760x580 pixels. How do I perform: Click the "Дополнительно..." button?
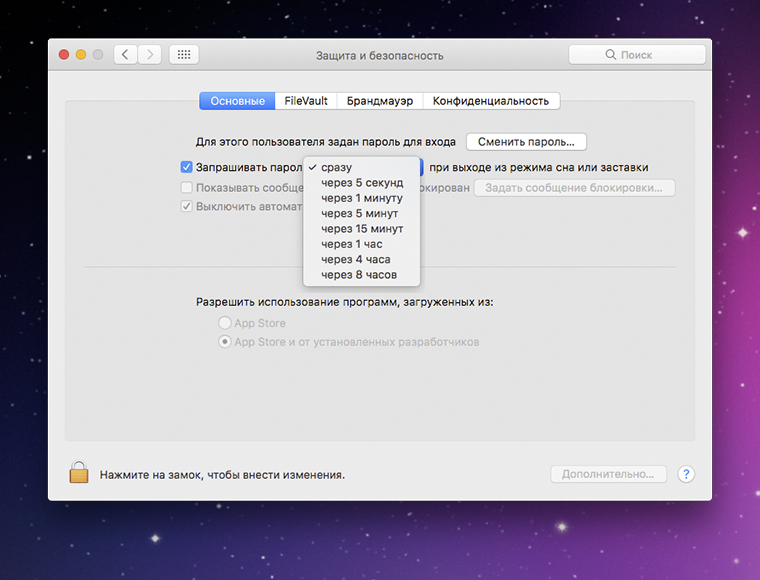click(608, 474)
